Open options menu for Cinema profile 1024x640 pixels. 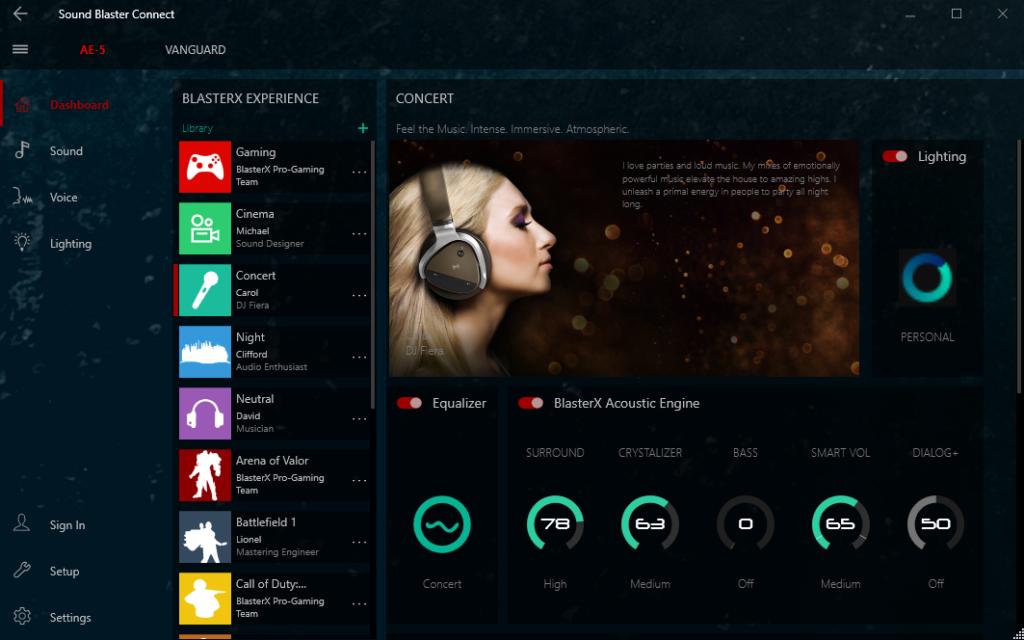click(x=359, y=234)
